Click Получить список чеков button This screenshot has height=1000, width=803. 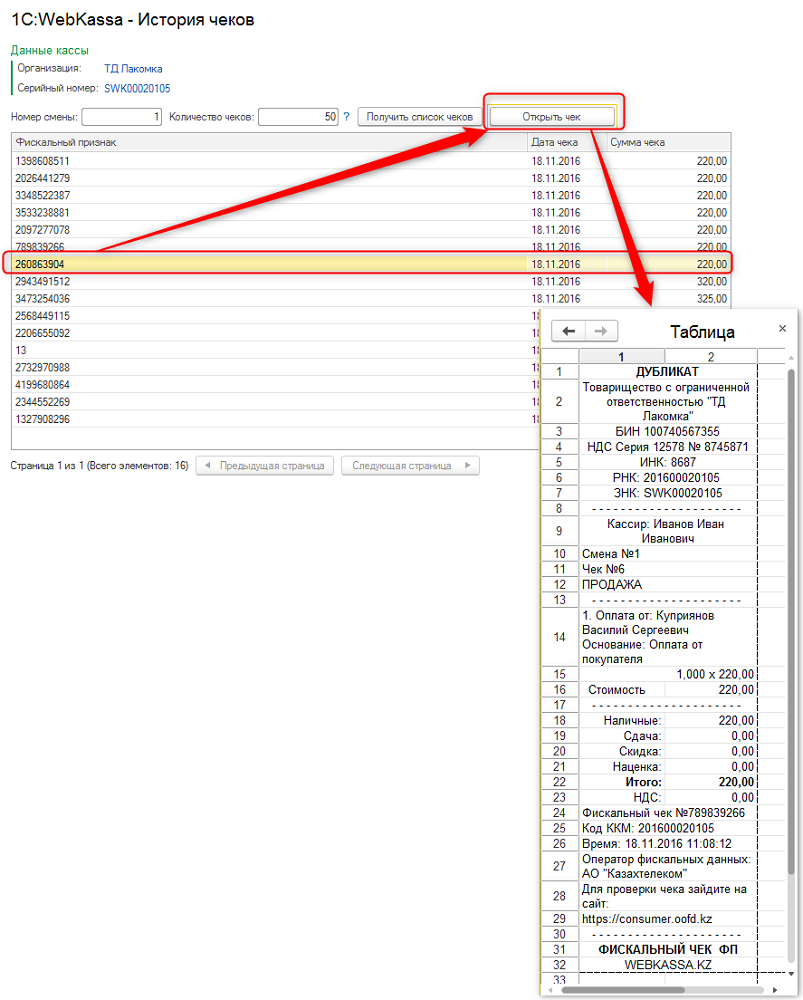coord(419,117)
